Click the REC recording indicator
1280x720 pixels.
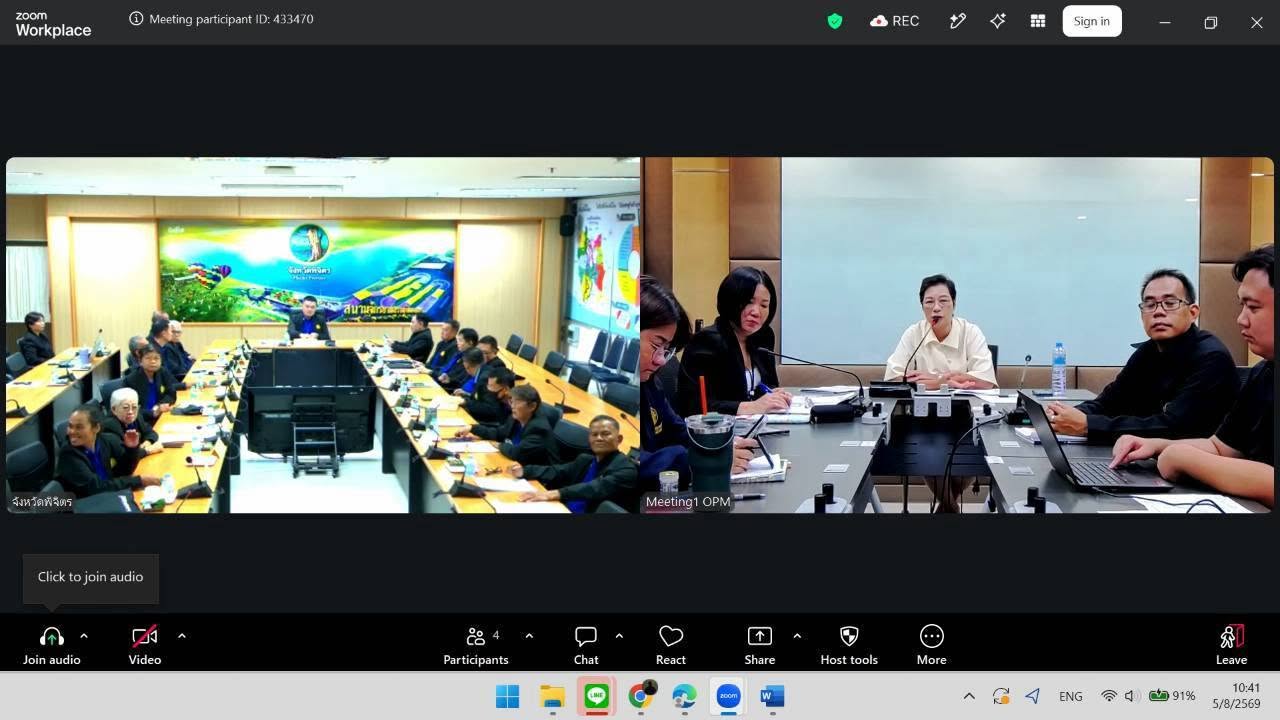895,21
